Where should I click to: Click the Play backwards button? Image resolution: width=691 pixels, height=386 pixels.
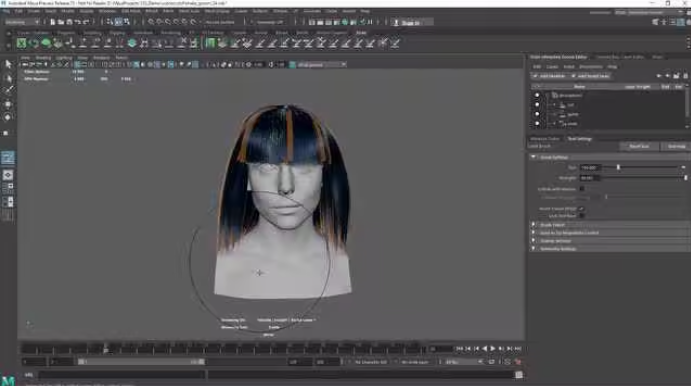[485, 349]
